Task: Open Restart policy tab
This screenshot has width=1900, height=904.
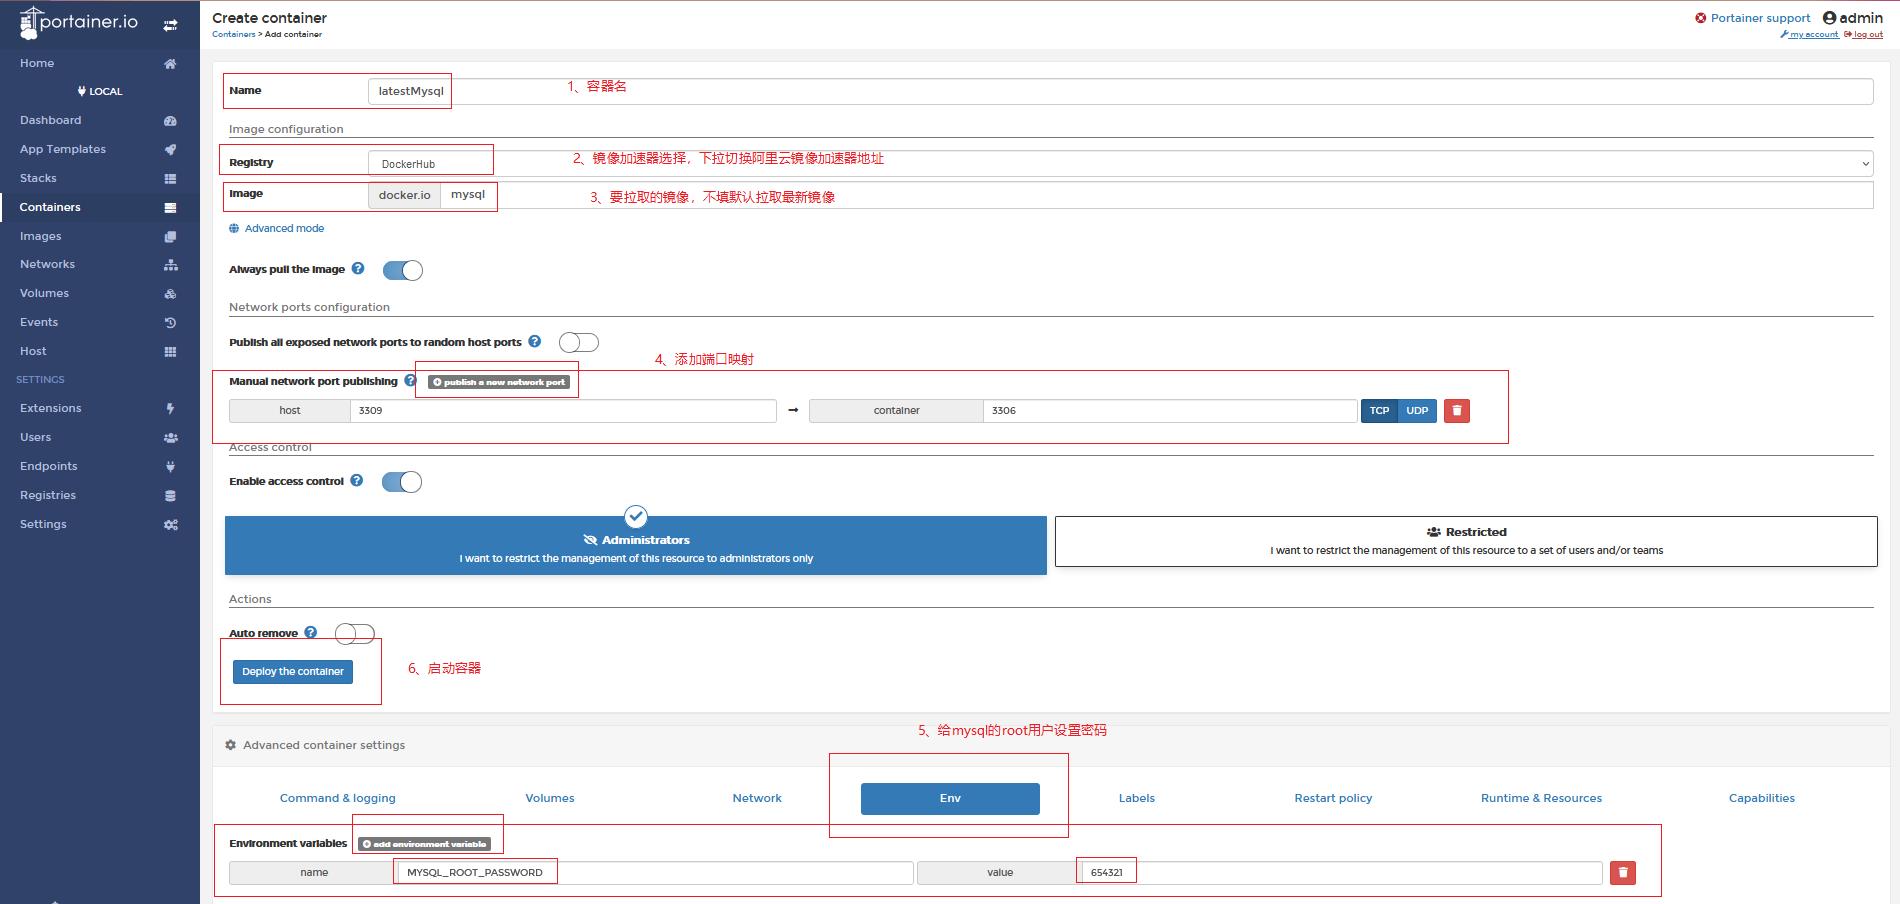Action: click(x=1333, y=798)
